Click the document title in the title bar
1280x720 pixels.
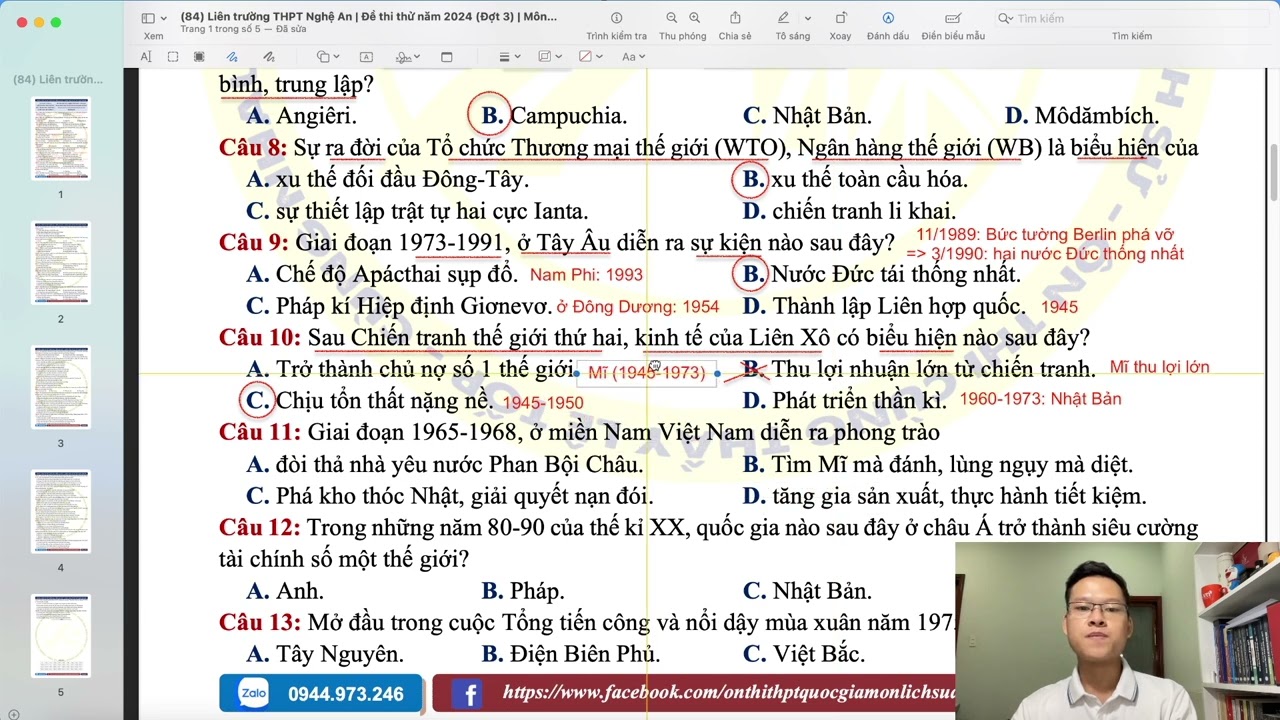click(x=369, y=16)
